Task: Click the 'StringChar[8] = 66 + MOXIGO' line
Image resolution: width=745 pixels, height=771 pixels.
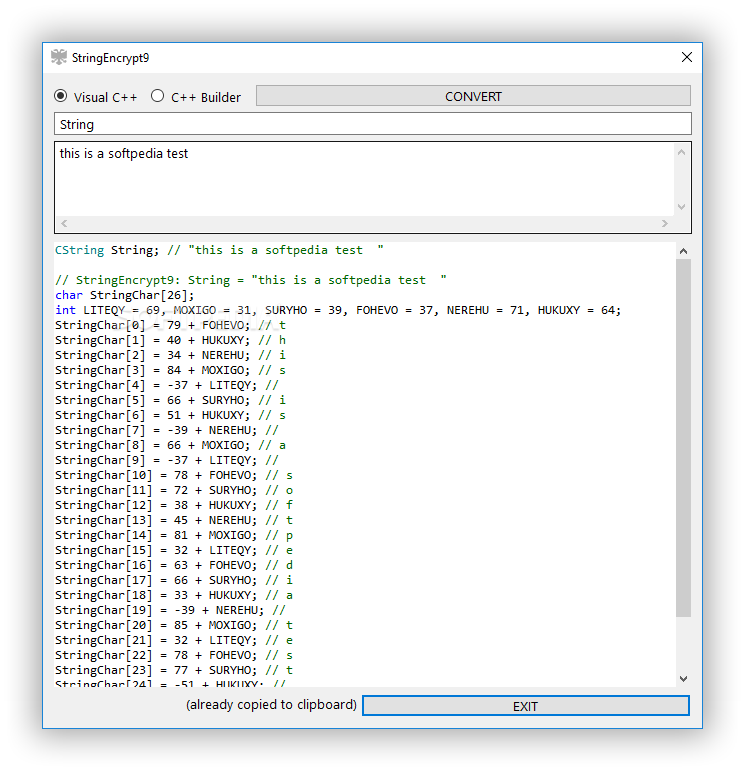Action: pos(170,445)
